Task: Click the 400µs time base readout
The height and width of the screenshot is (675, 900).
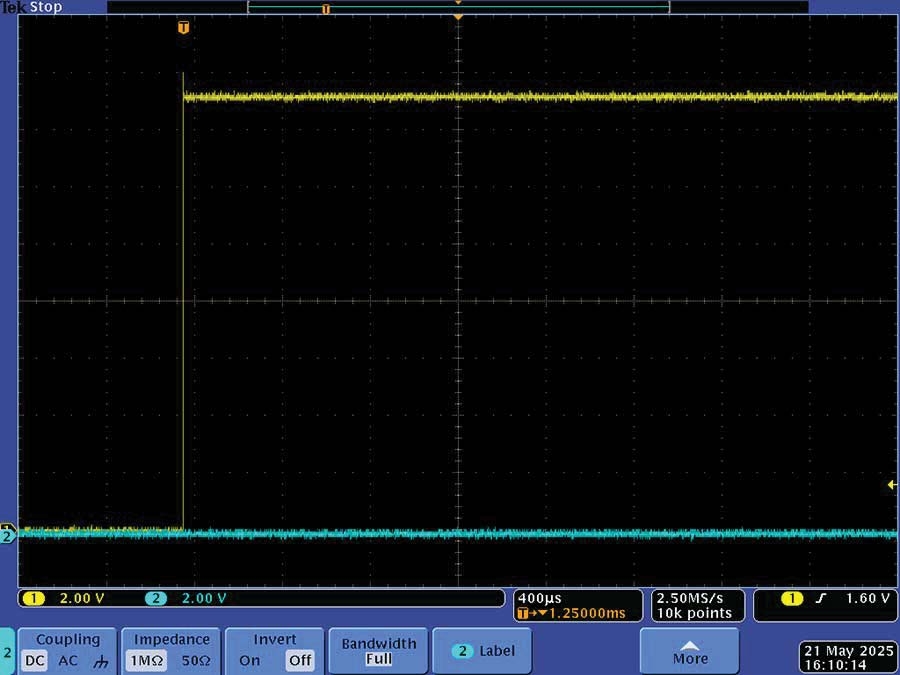Action: pyautogui.click(x=540, y=599)
